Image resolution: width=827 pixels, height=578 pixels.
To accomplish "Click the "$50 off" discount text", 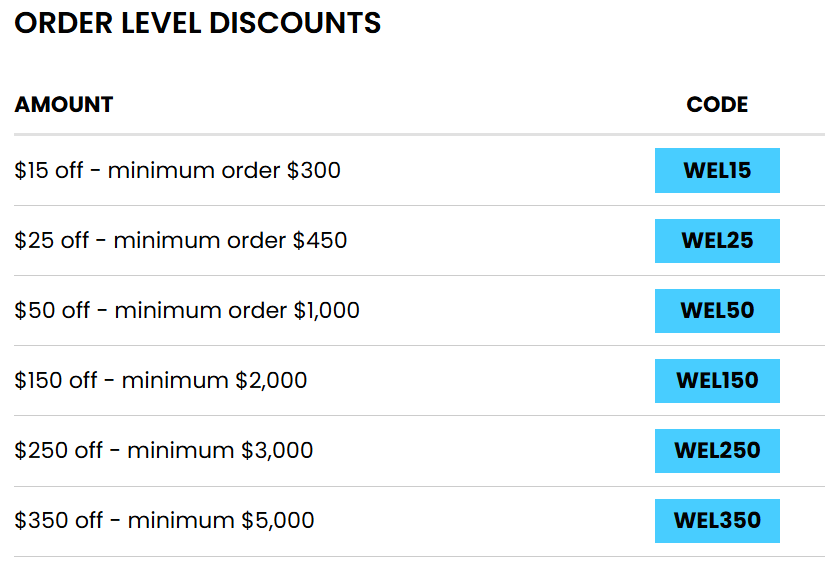I will (52, 311).
